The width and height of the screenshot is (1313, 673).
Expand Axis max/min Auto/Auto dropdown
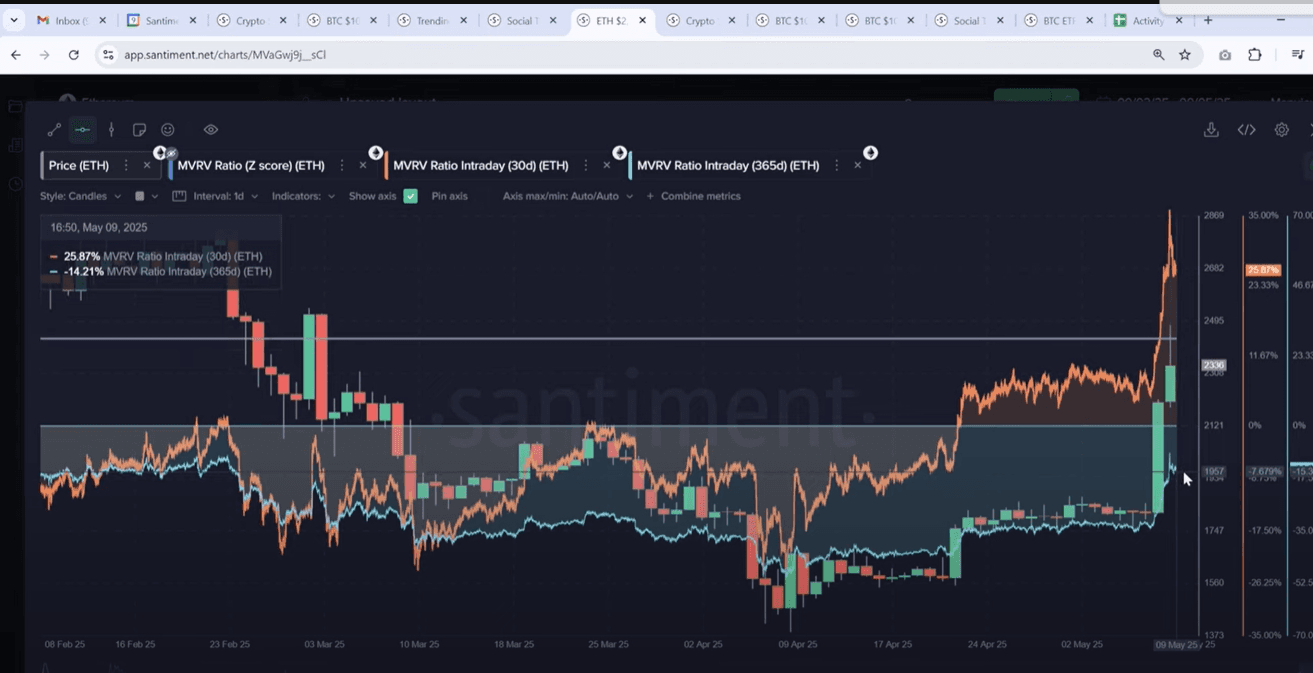click(x=567, y=196)
